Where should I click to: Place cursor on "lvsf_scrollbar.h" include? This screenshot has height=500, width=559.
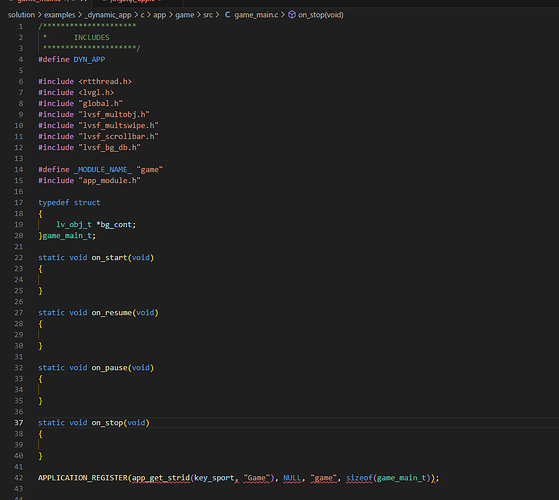pyautogui.click(x=118, y=136)
